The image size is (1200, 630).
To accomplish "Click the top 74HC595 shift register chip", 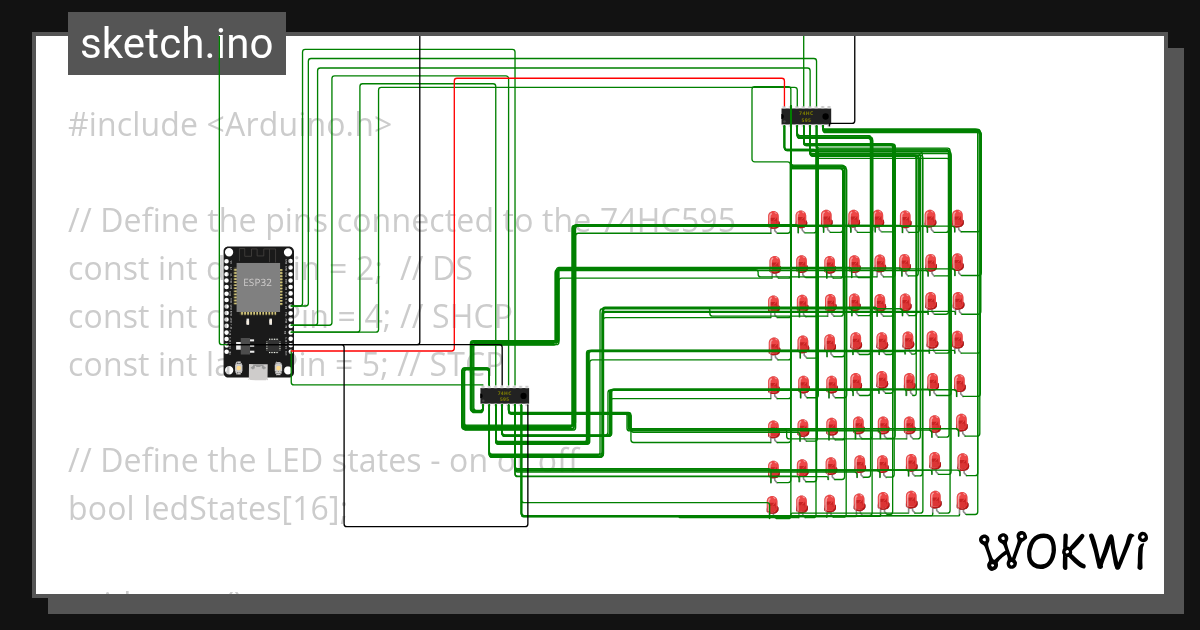I will (x=806, y=115).
